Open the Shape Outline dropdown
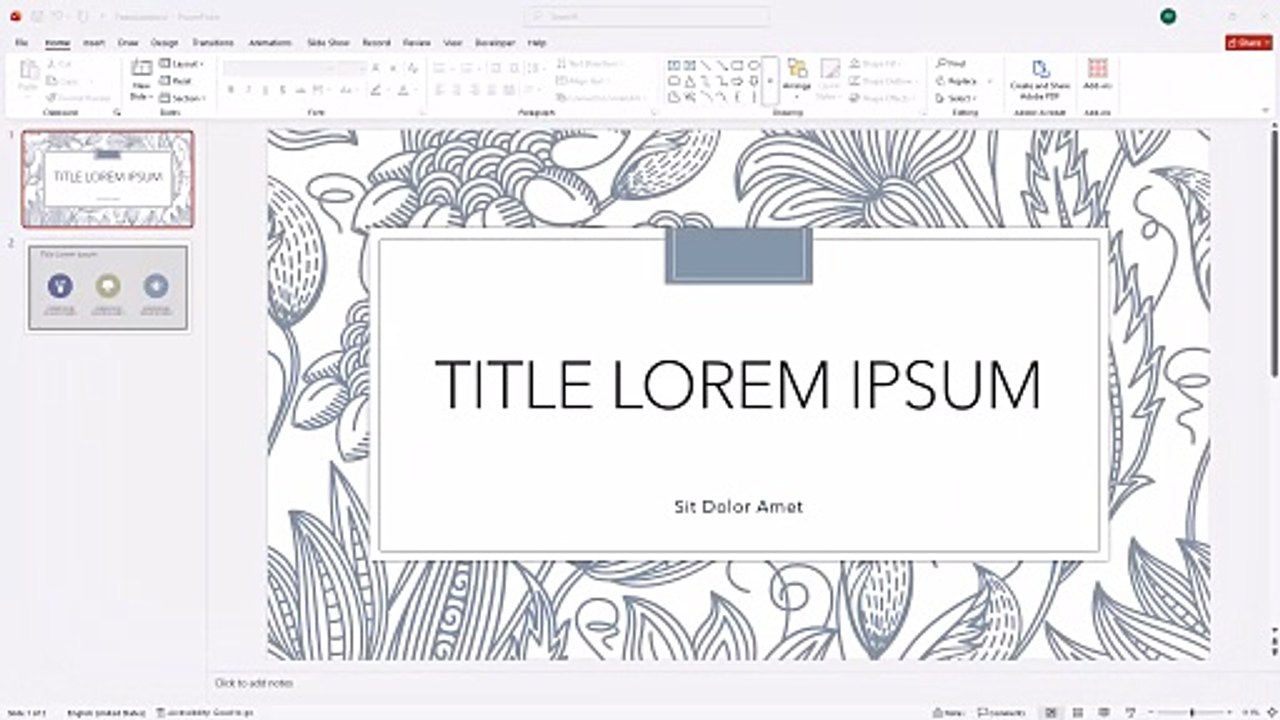 click(883, 81)
